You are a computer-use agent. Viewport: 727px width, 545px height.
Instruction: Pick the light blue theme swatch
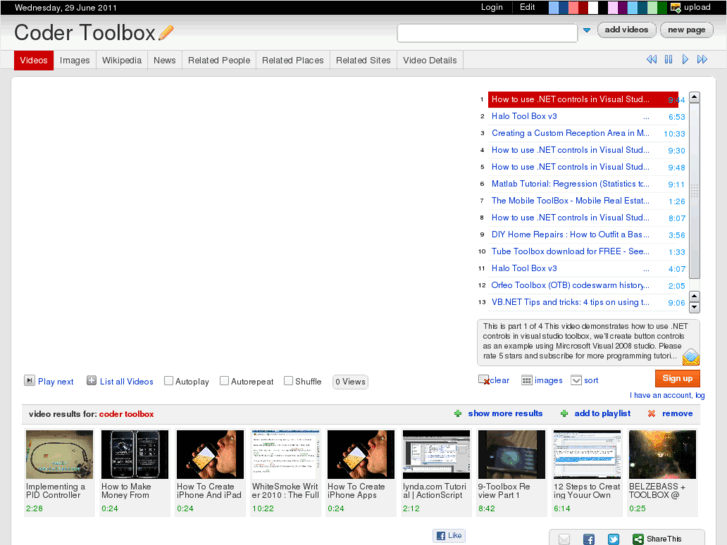pyautogui.click(x=553, y=8)
